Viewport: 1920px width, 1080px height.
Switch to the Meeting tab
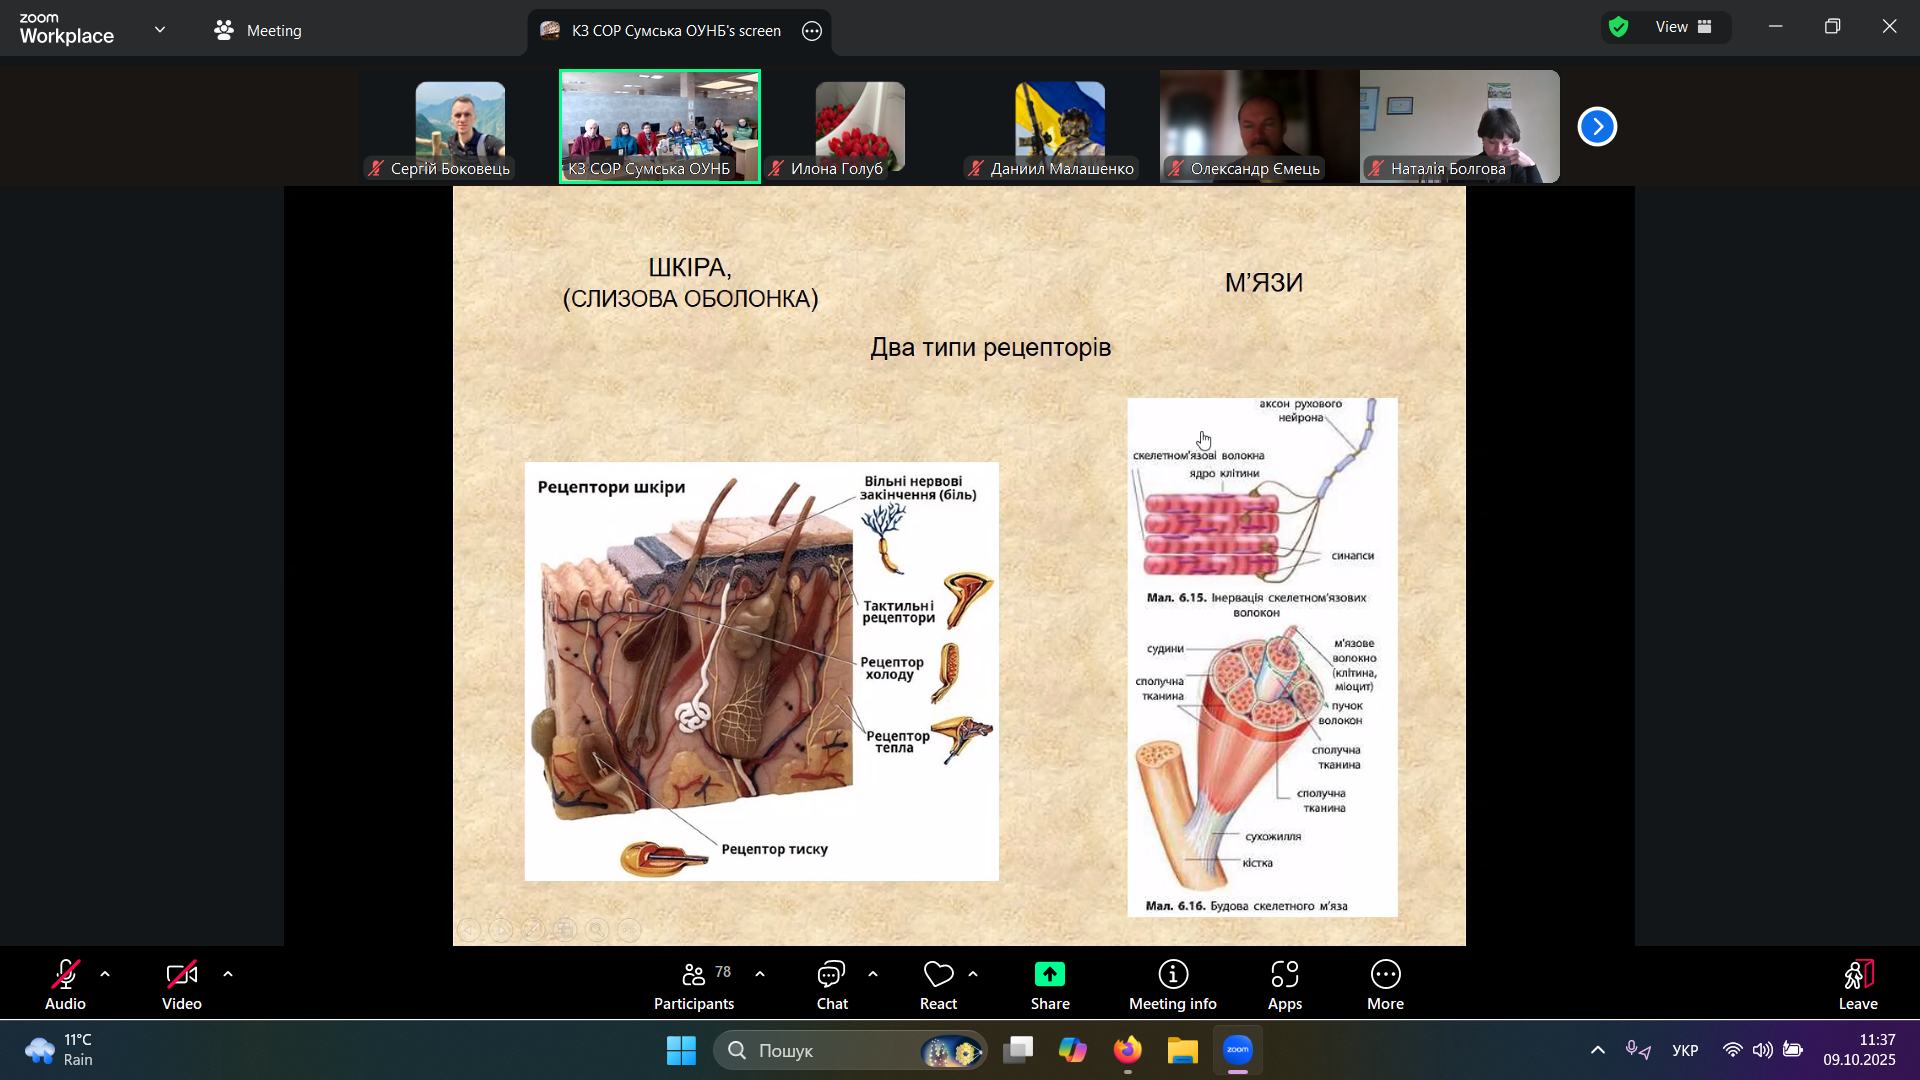[x=258, y=30]
